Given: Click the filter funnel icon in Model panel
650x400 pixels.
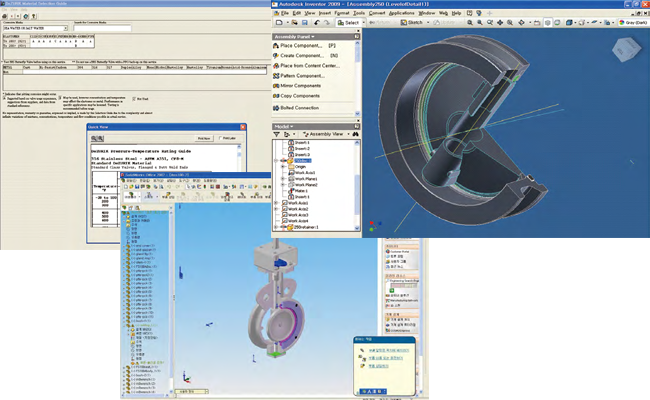Looking at the screenshot, I should pyautogui.click(x=276, y=134).
